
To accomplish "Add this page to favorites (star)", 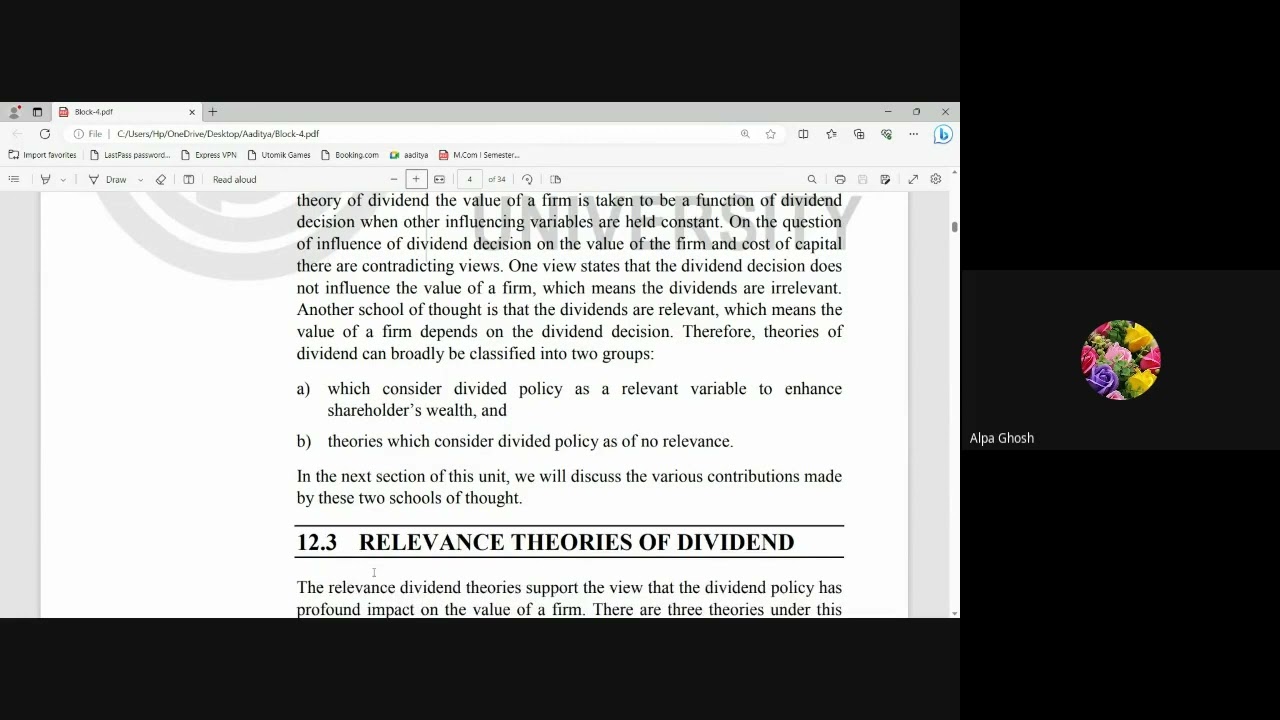I will coord(770,134).
